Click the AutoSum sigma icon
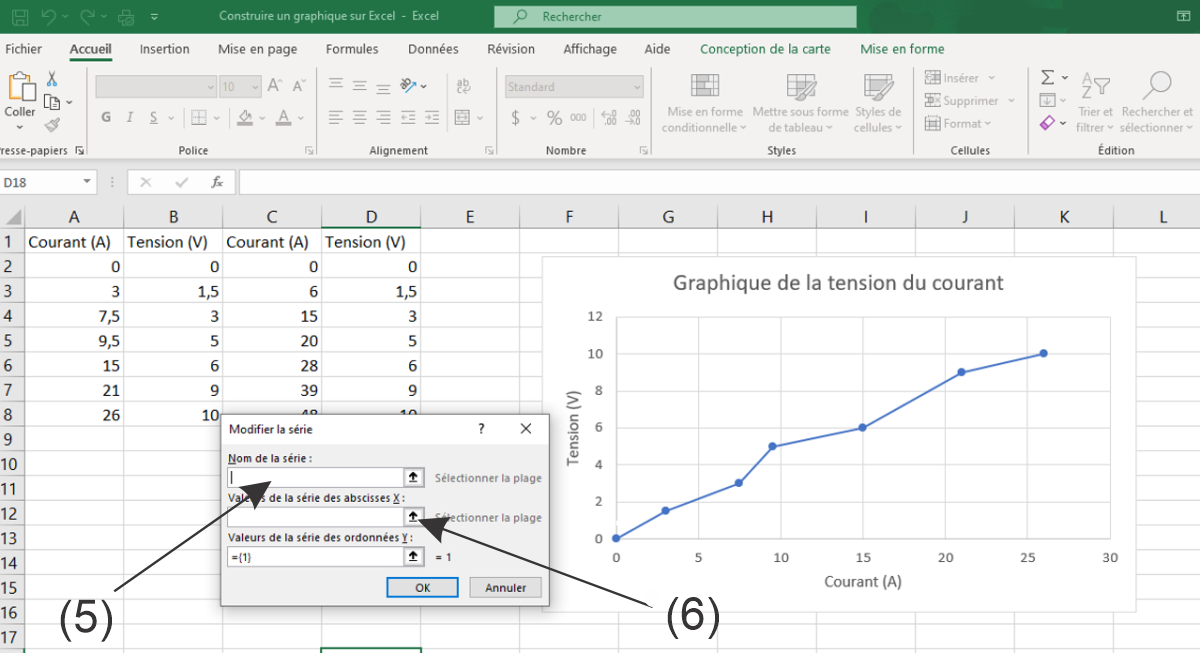 [1047, 78]
